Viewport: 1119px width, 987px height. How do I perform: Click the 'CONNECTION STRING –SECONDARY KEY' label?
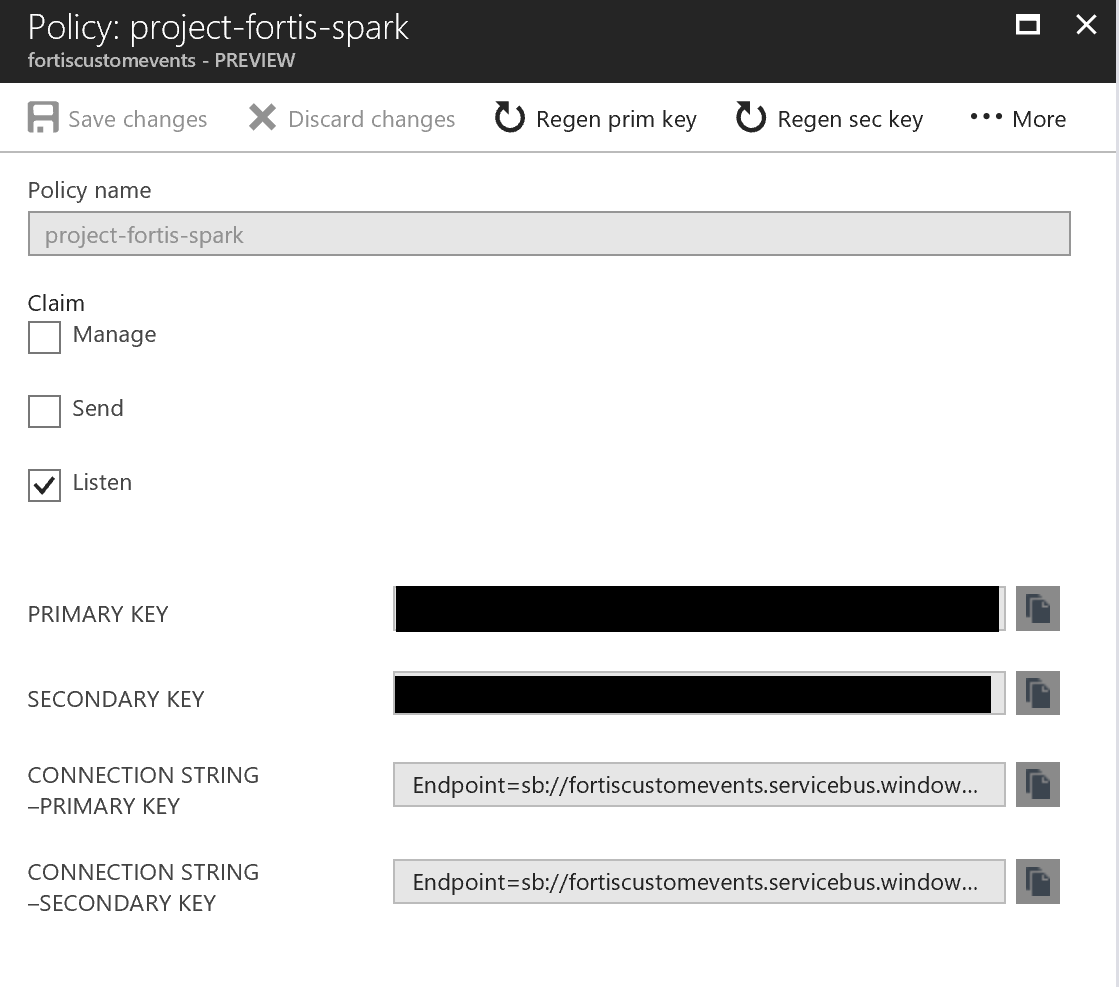[x=143, y=888]
